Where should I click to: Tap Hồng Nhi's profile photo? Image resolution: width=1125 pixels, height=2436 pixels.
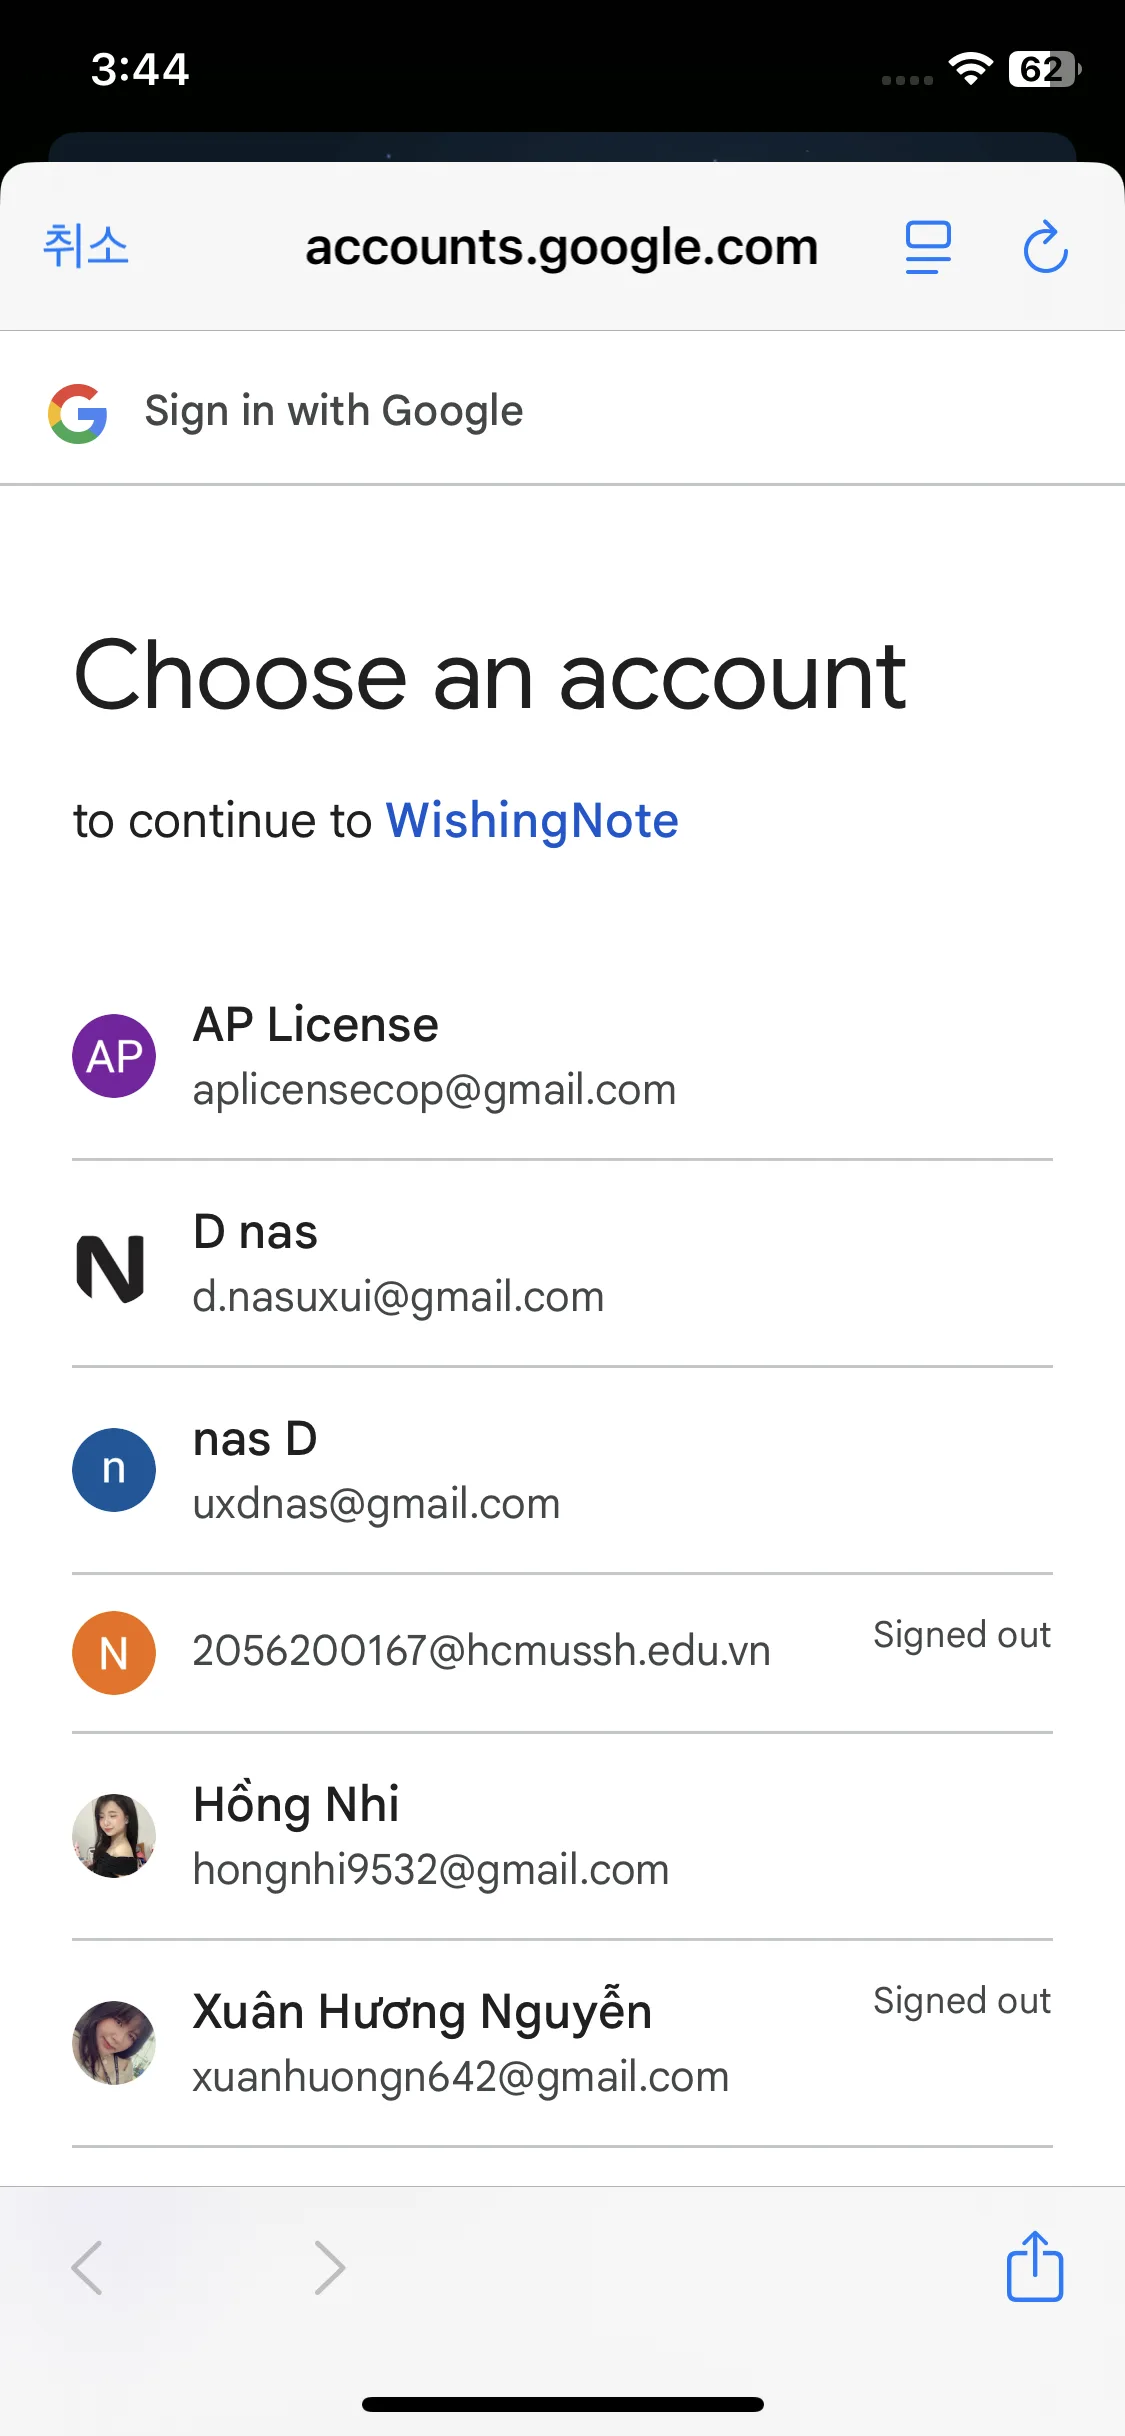coord(114,1836)
